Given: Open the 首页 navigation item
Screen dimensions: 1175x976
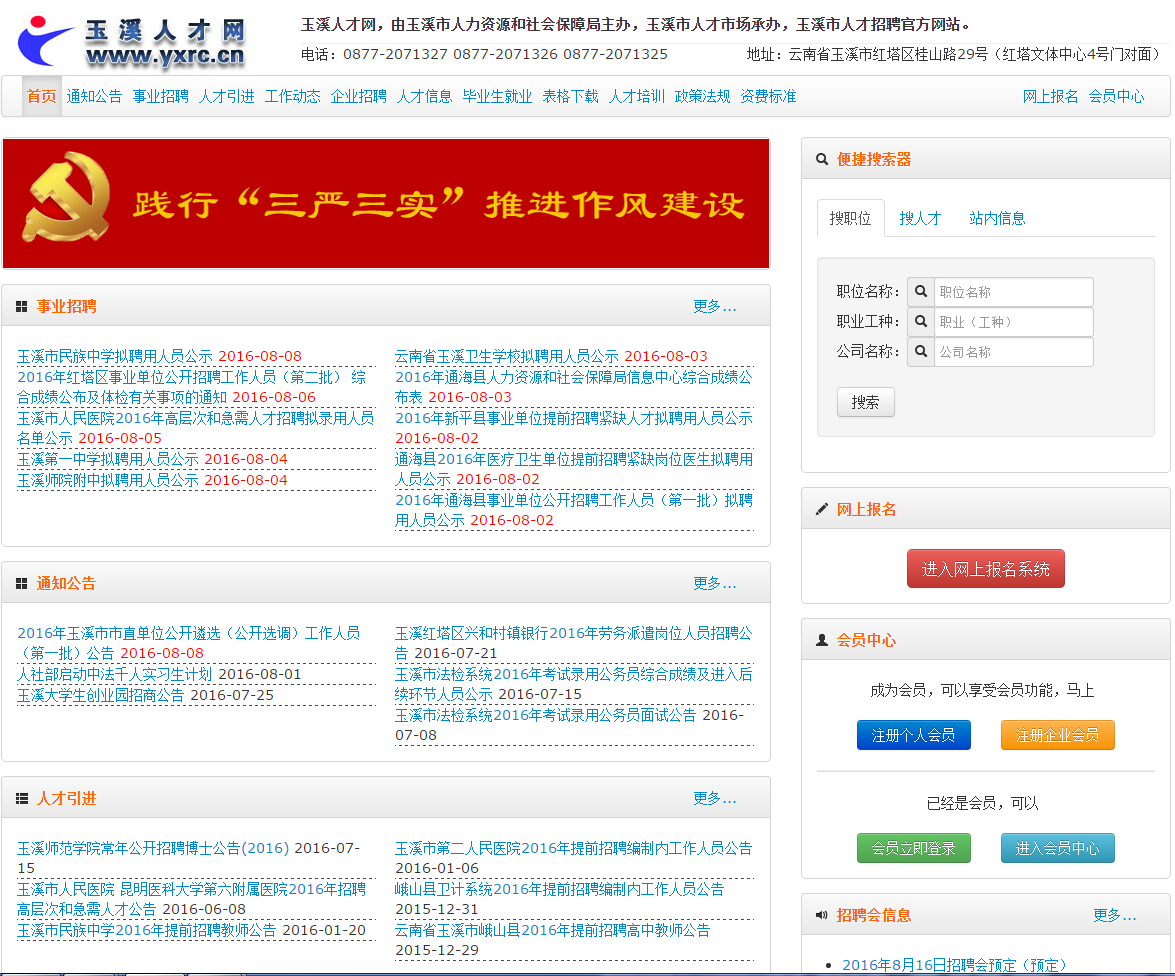Looking at the screenshot, I should pyautogui.click(x=41, y=96).
